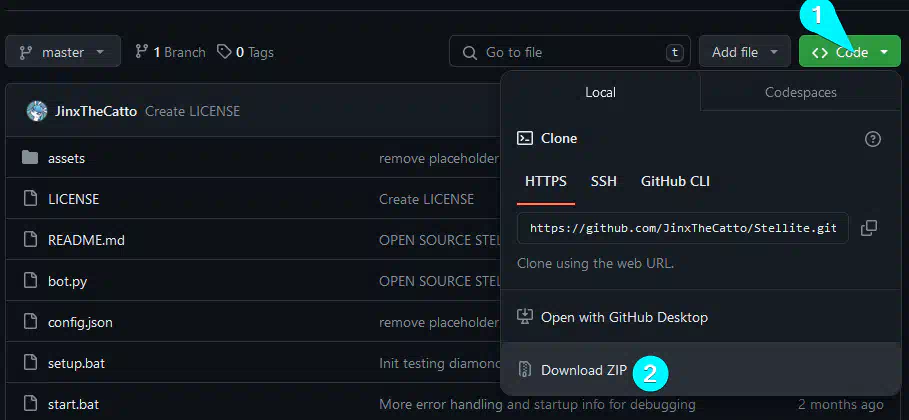Click the Clone help question mark icon
The width and height of the screenshot is (909, 420).
[872, 139]
